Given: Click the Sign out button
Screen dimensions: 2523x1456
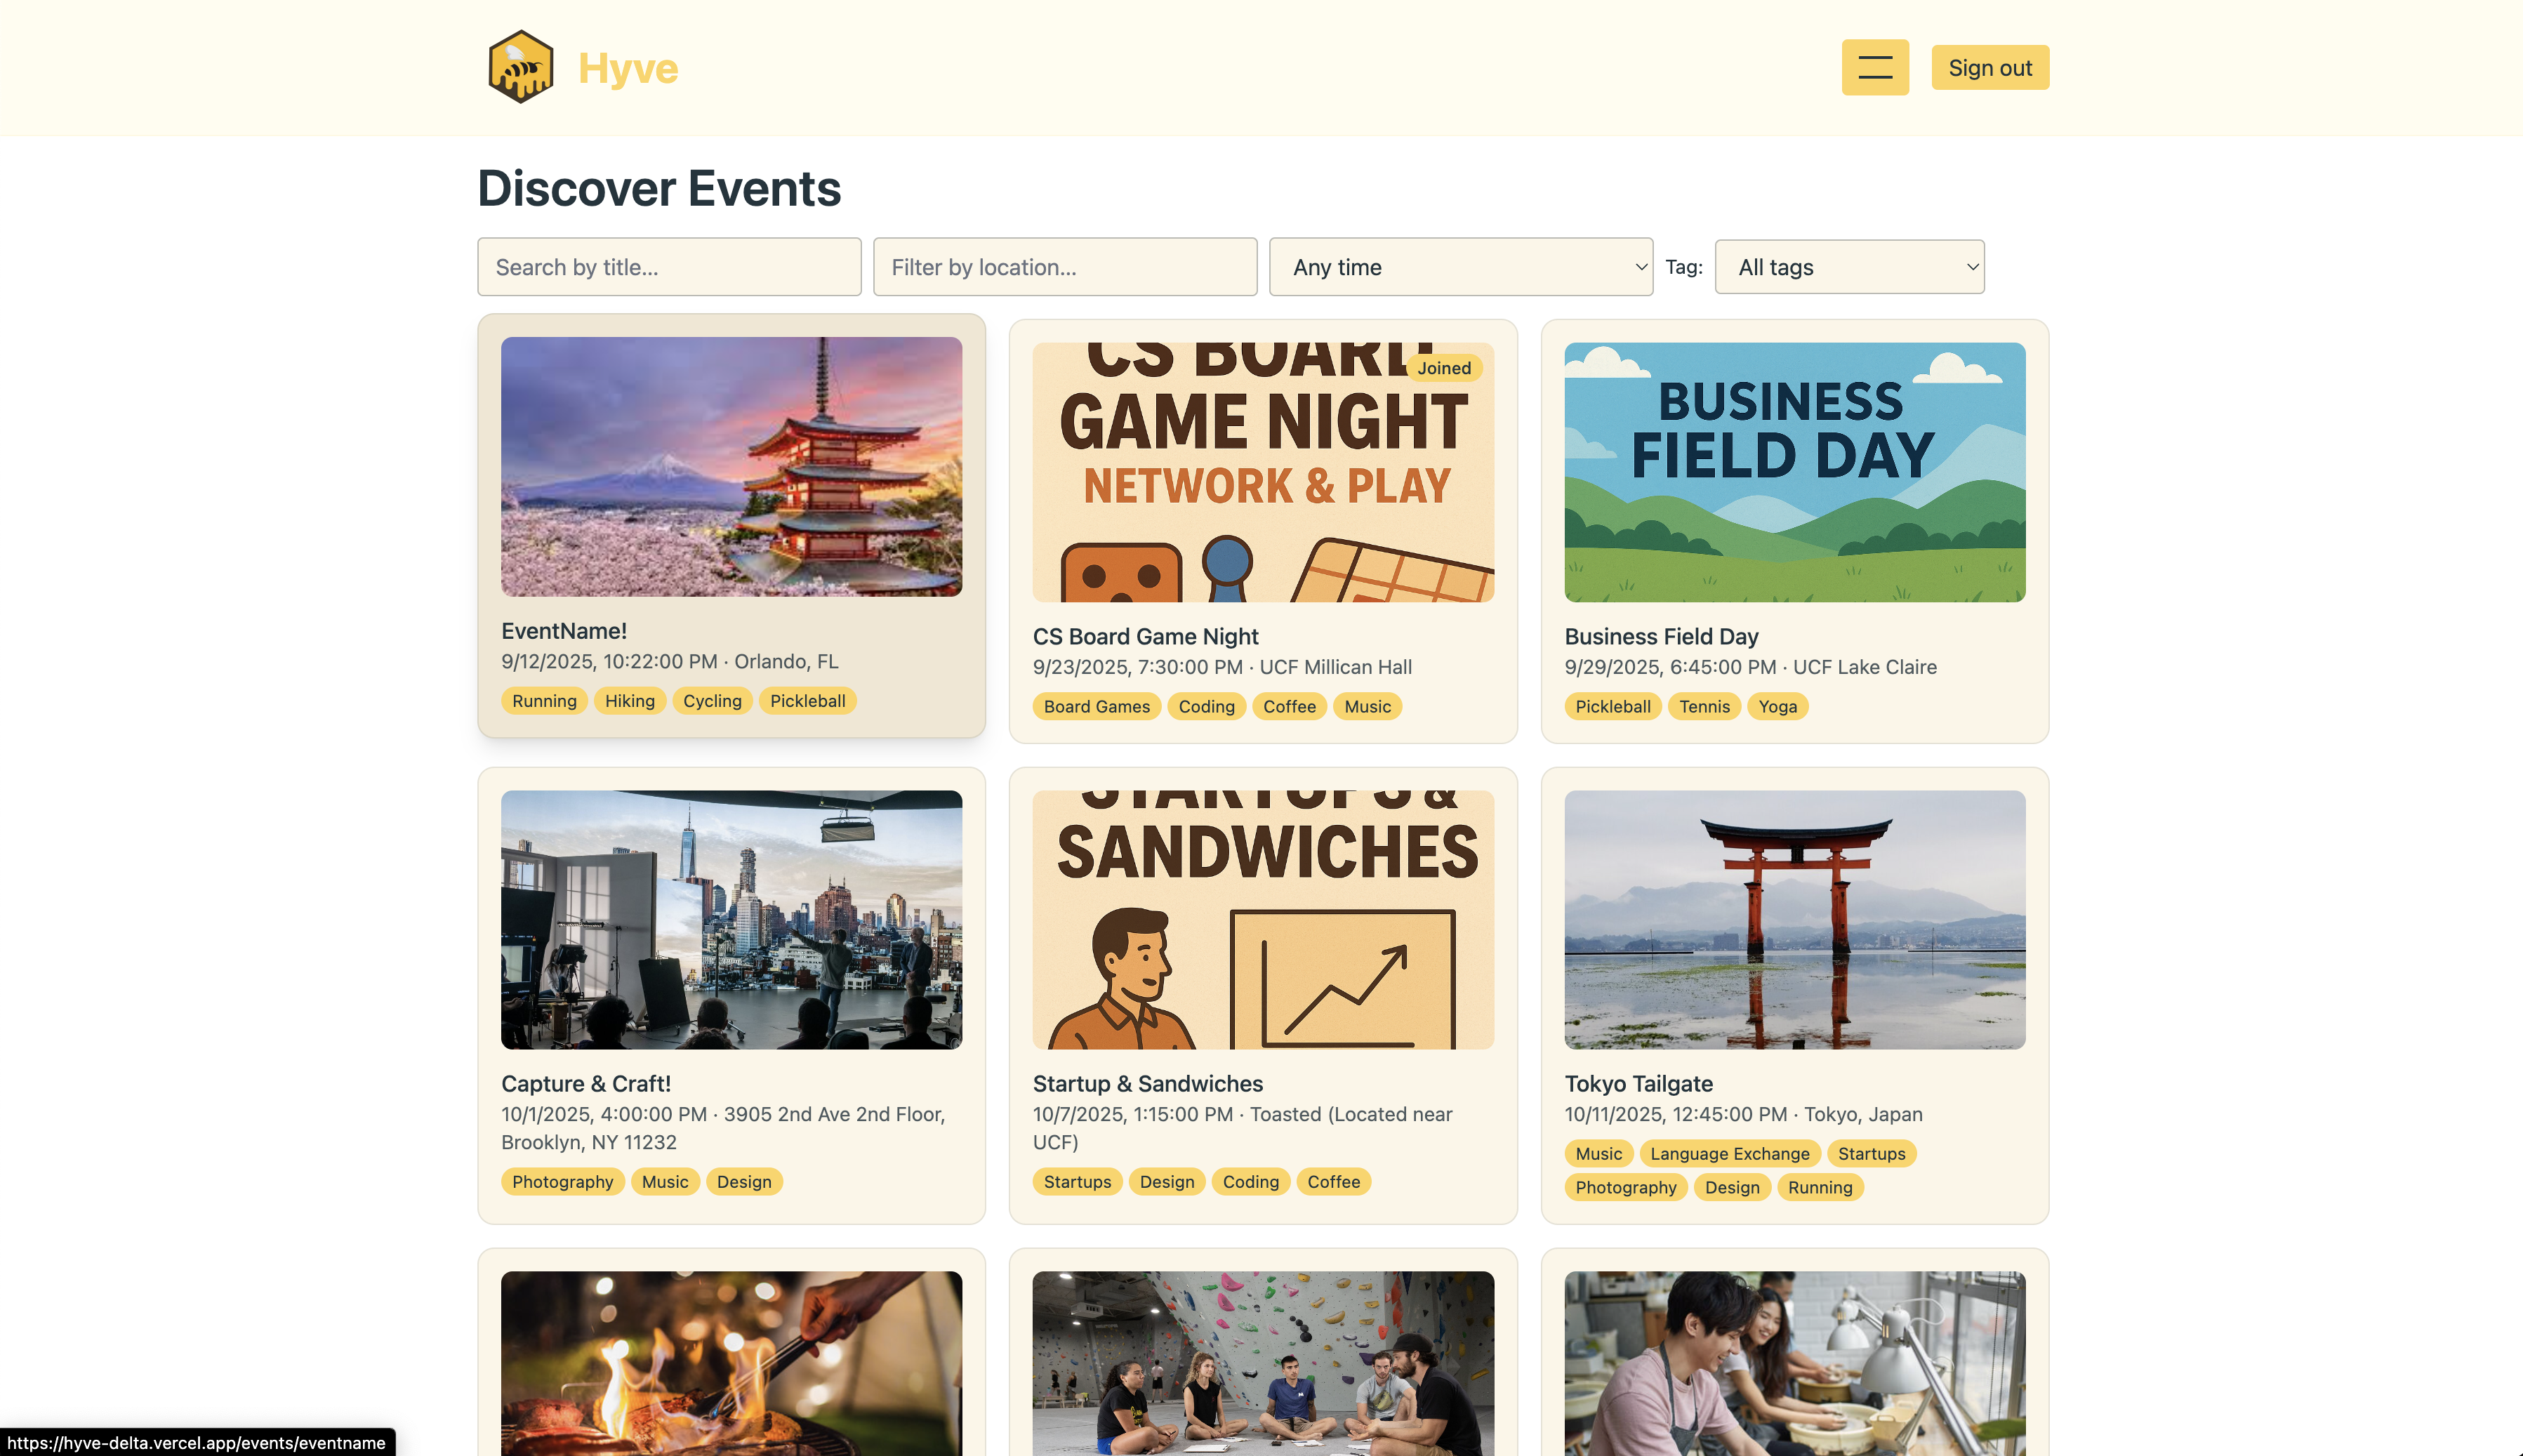Looking at the screenshot, I should 1989,67.
